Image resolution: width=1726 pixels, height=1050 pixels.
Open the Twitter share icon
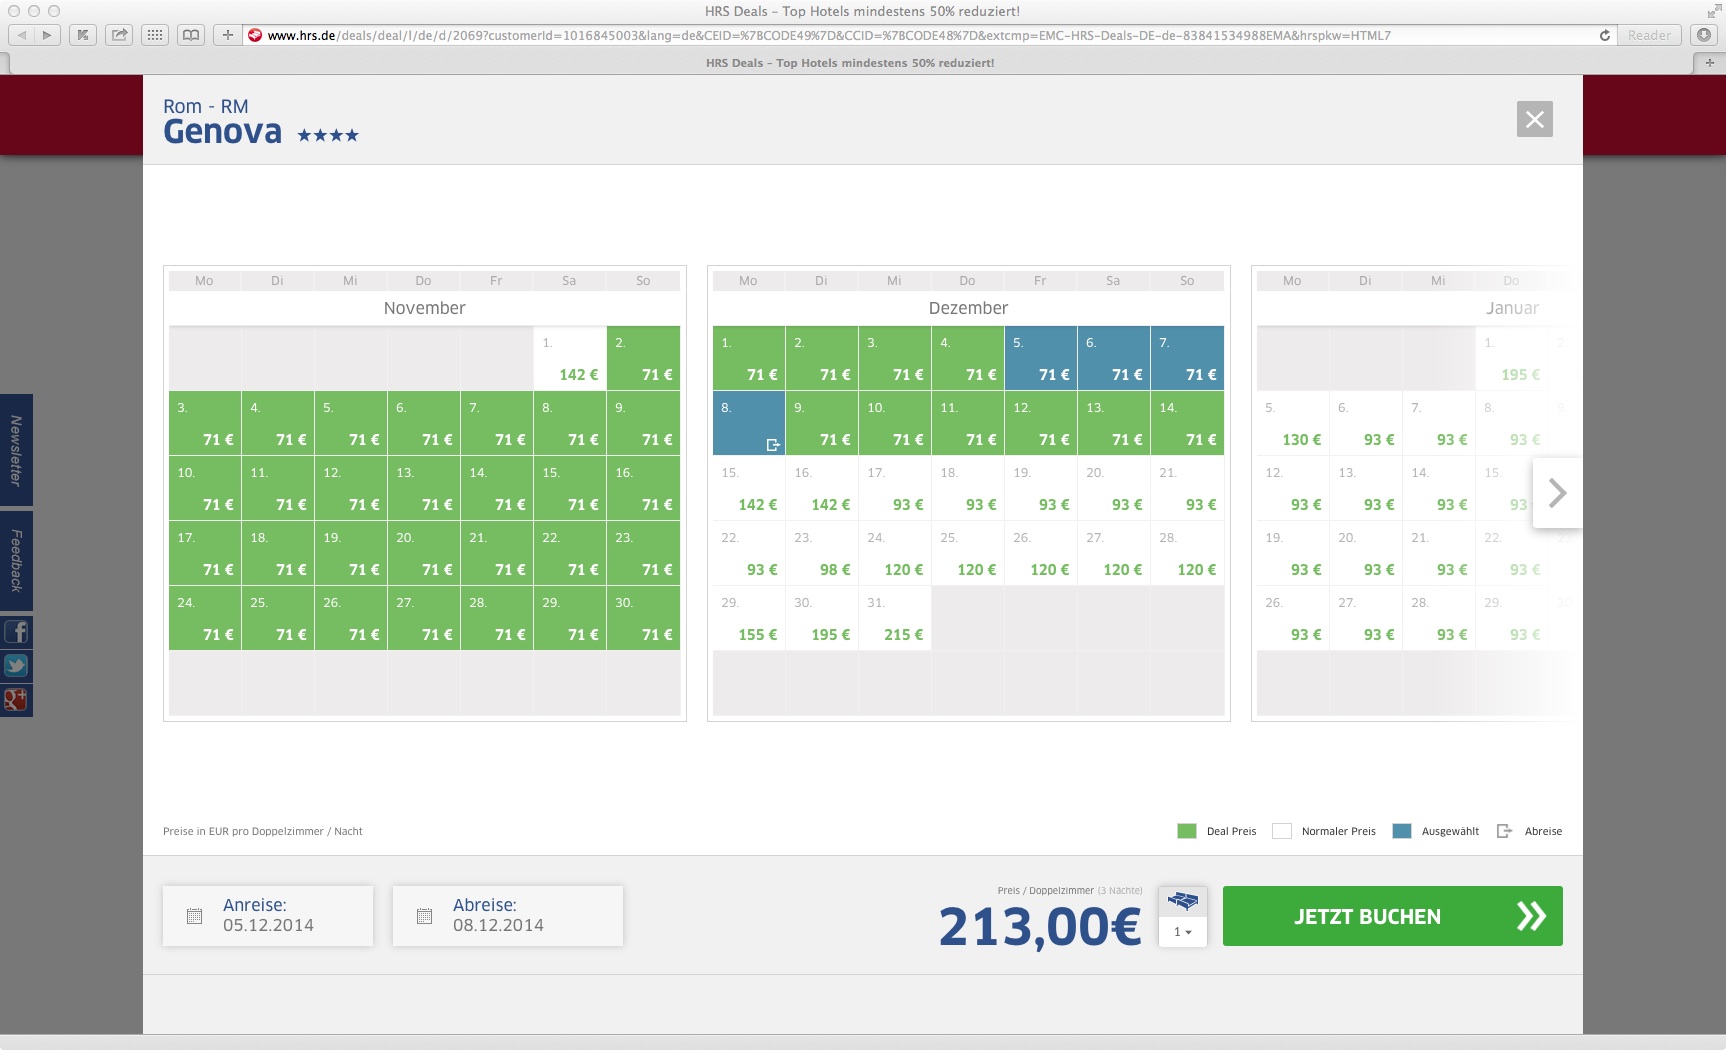(x=16, y=666)
